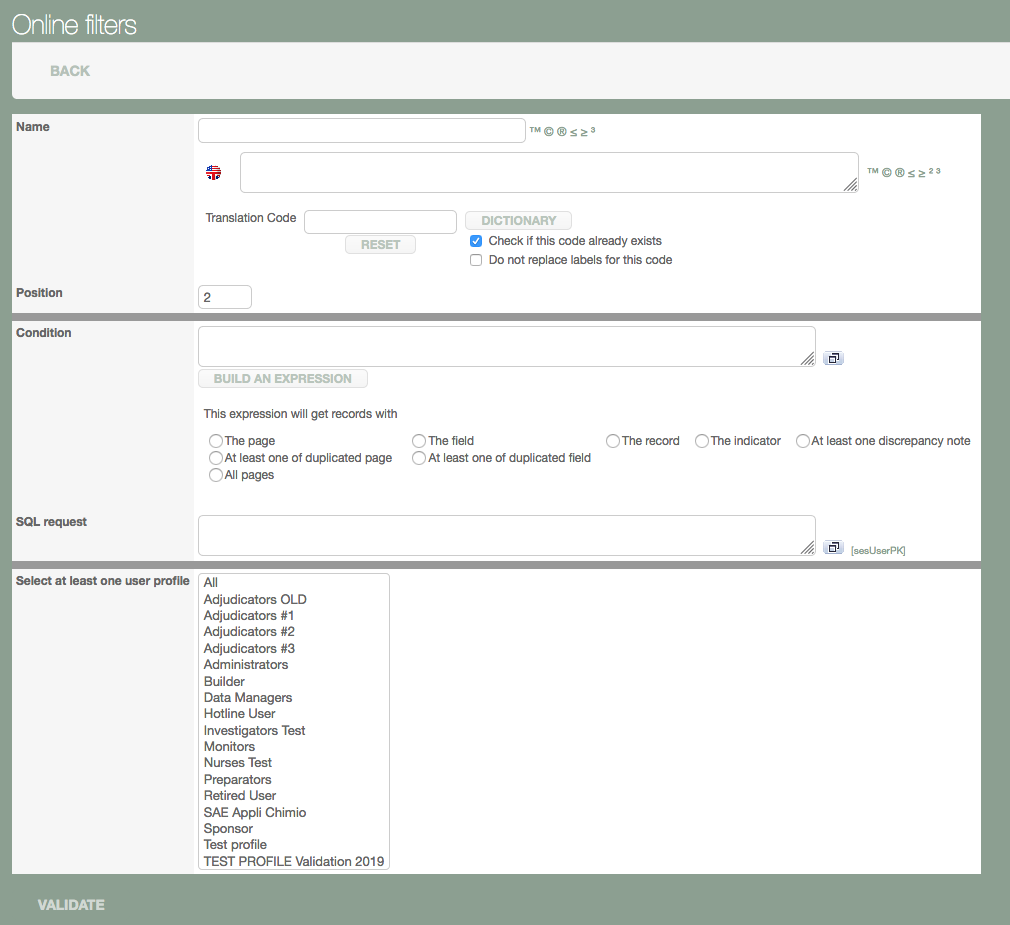Click the Position input field

click(225, 297)
